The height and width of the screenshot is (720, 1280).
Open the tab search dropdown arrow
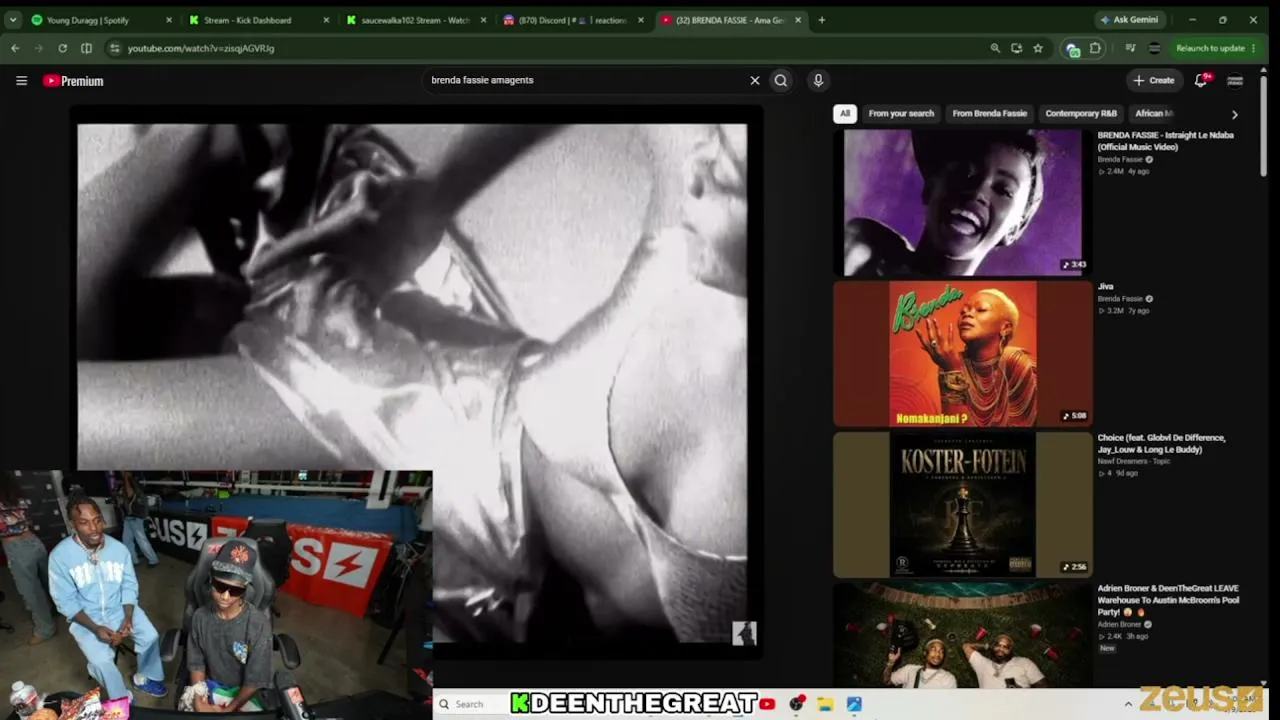pos(13,20)
